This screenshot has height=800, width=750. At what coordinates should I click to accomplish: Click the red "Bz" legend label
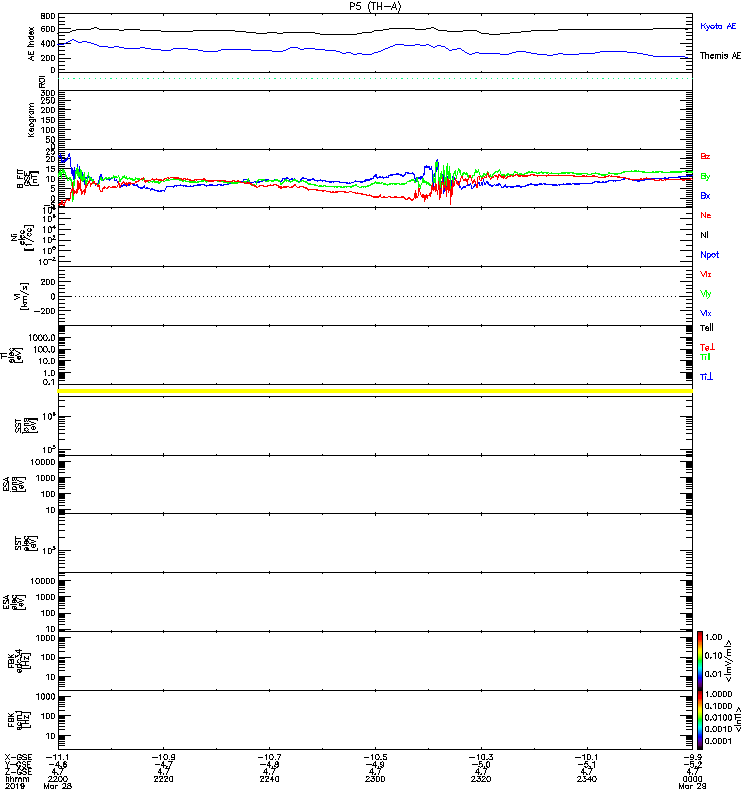tap(705, 156)
